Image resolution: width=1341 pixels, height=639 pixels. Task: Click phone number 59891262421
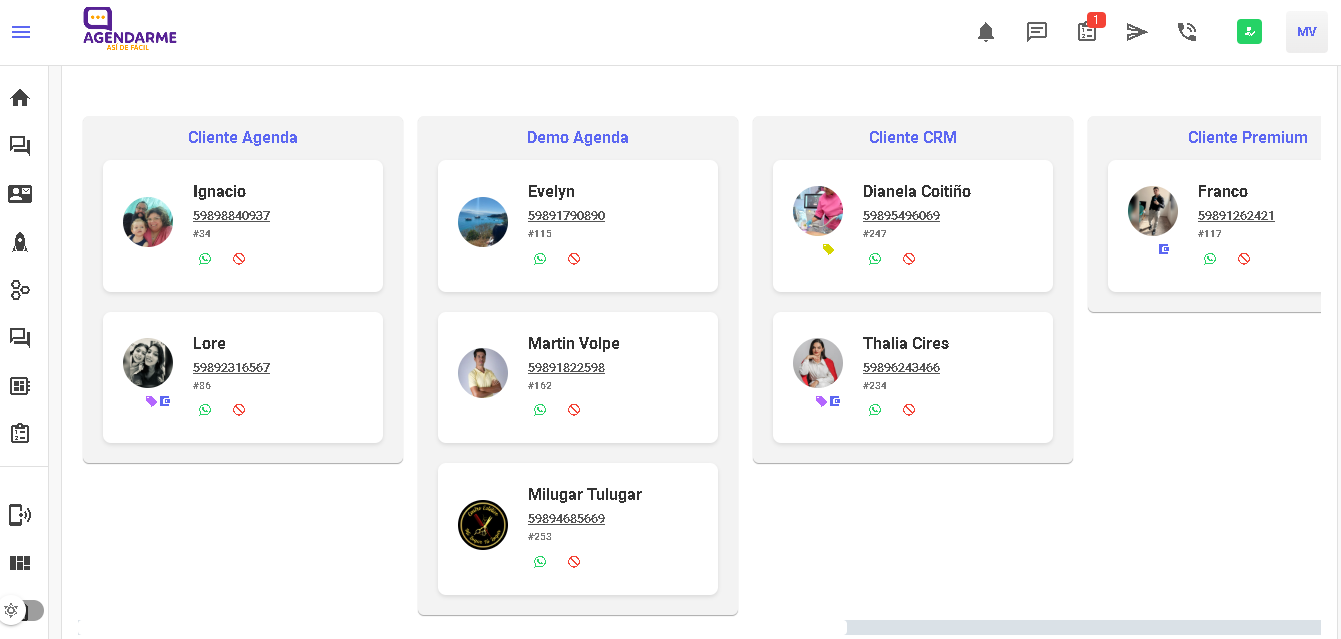1236,216
